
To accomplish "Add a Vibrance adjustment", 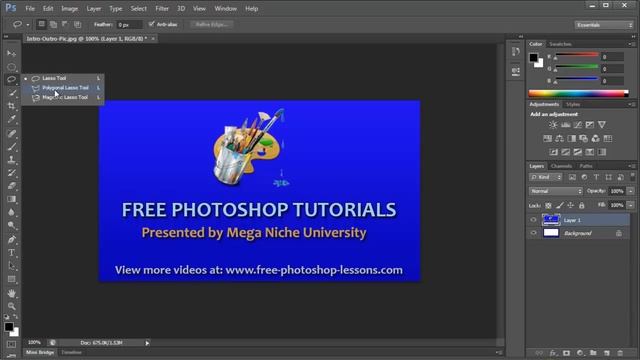I will point(602,125).
